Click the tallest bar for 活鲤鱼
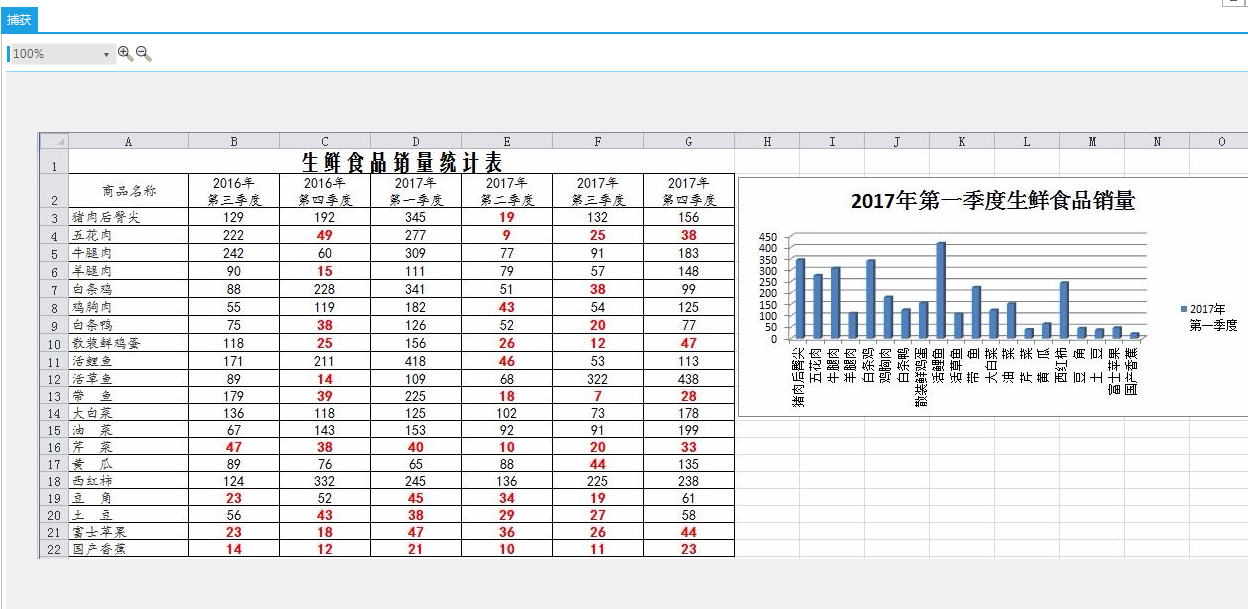The width and height of the screenshot is (1248, 609). pos(941,290)
